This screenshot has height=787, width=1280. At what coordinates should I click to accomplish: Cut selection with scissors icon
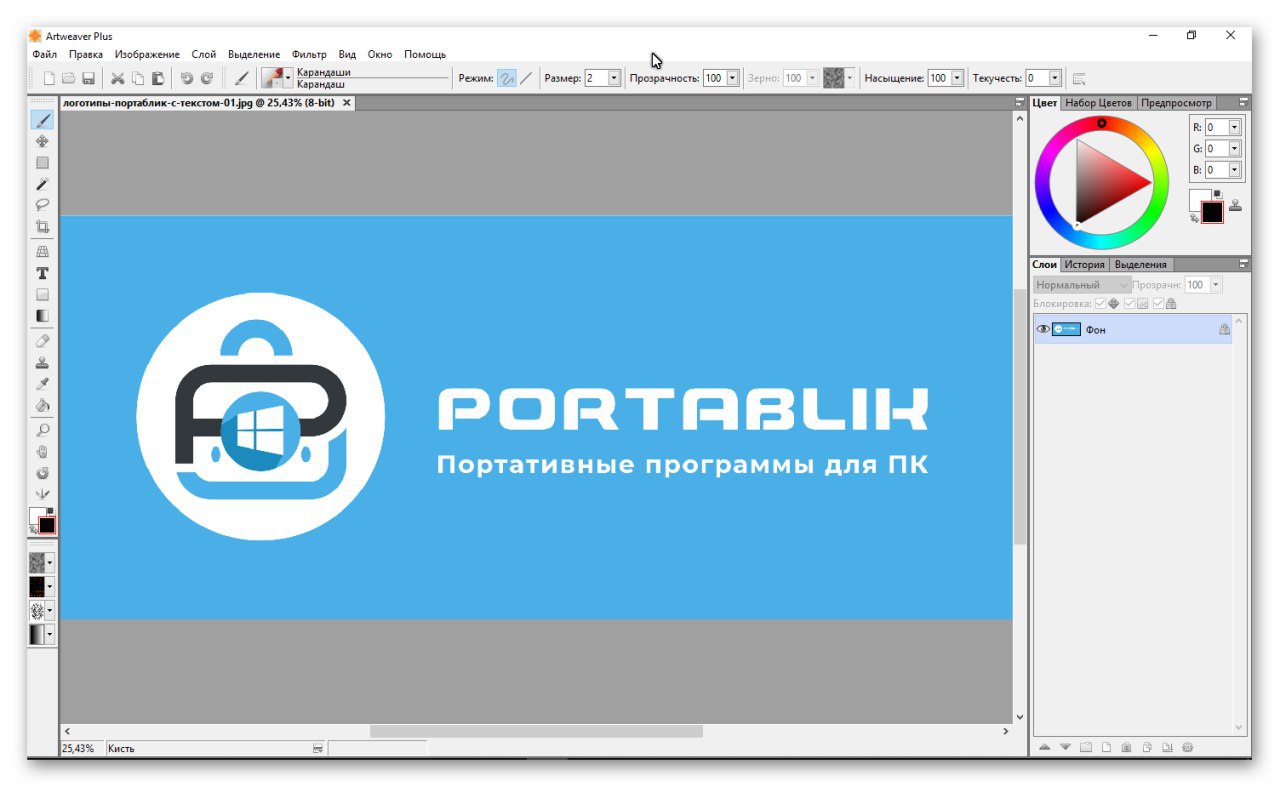tap(118, 78)
